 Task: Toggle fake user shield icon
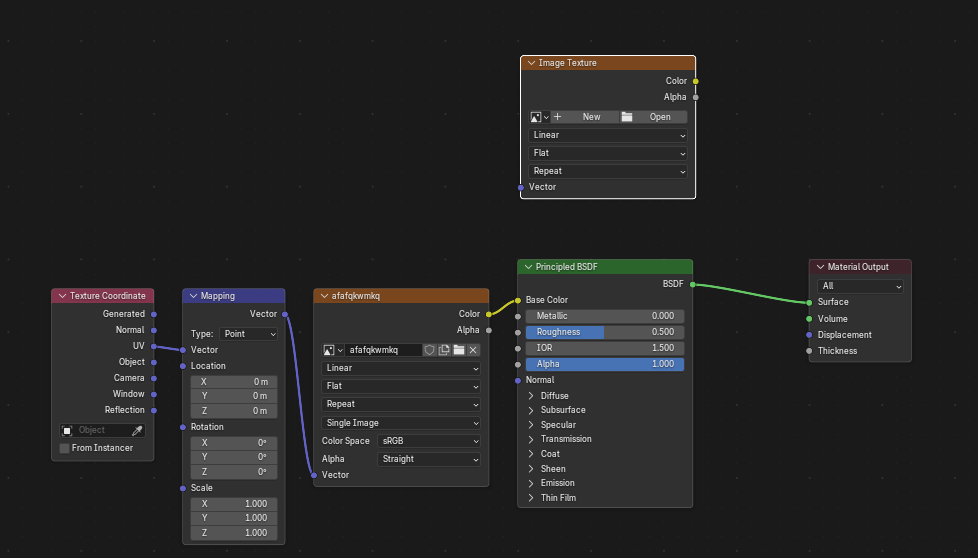[429, 350]
